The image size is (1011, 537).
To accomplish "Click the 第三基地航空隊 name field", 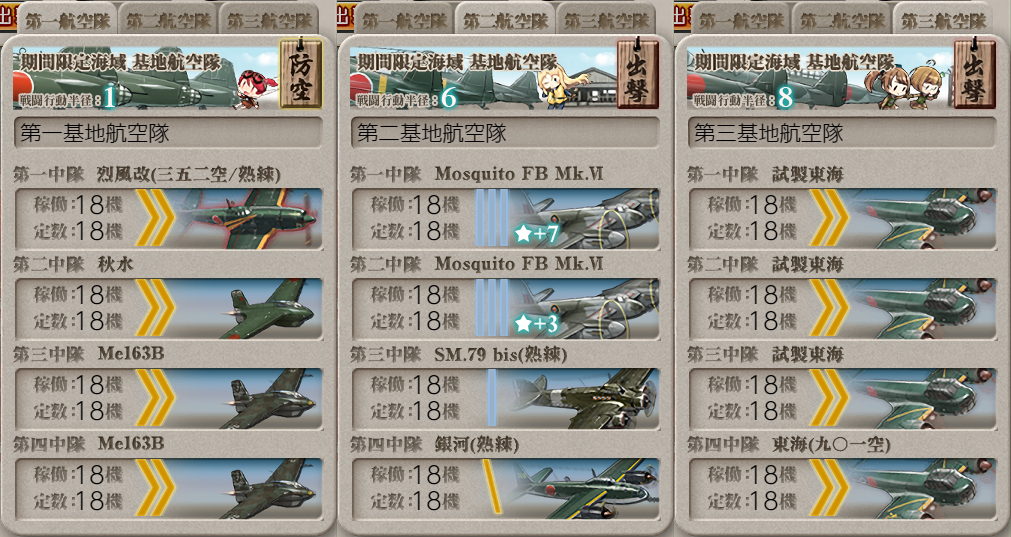I will (842, 133).
